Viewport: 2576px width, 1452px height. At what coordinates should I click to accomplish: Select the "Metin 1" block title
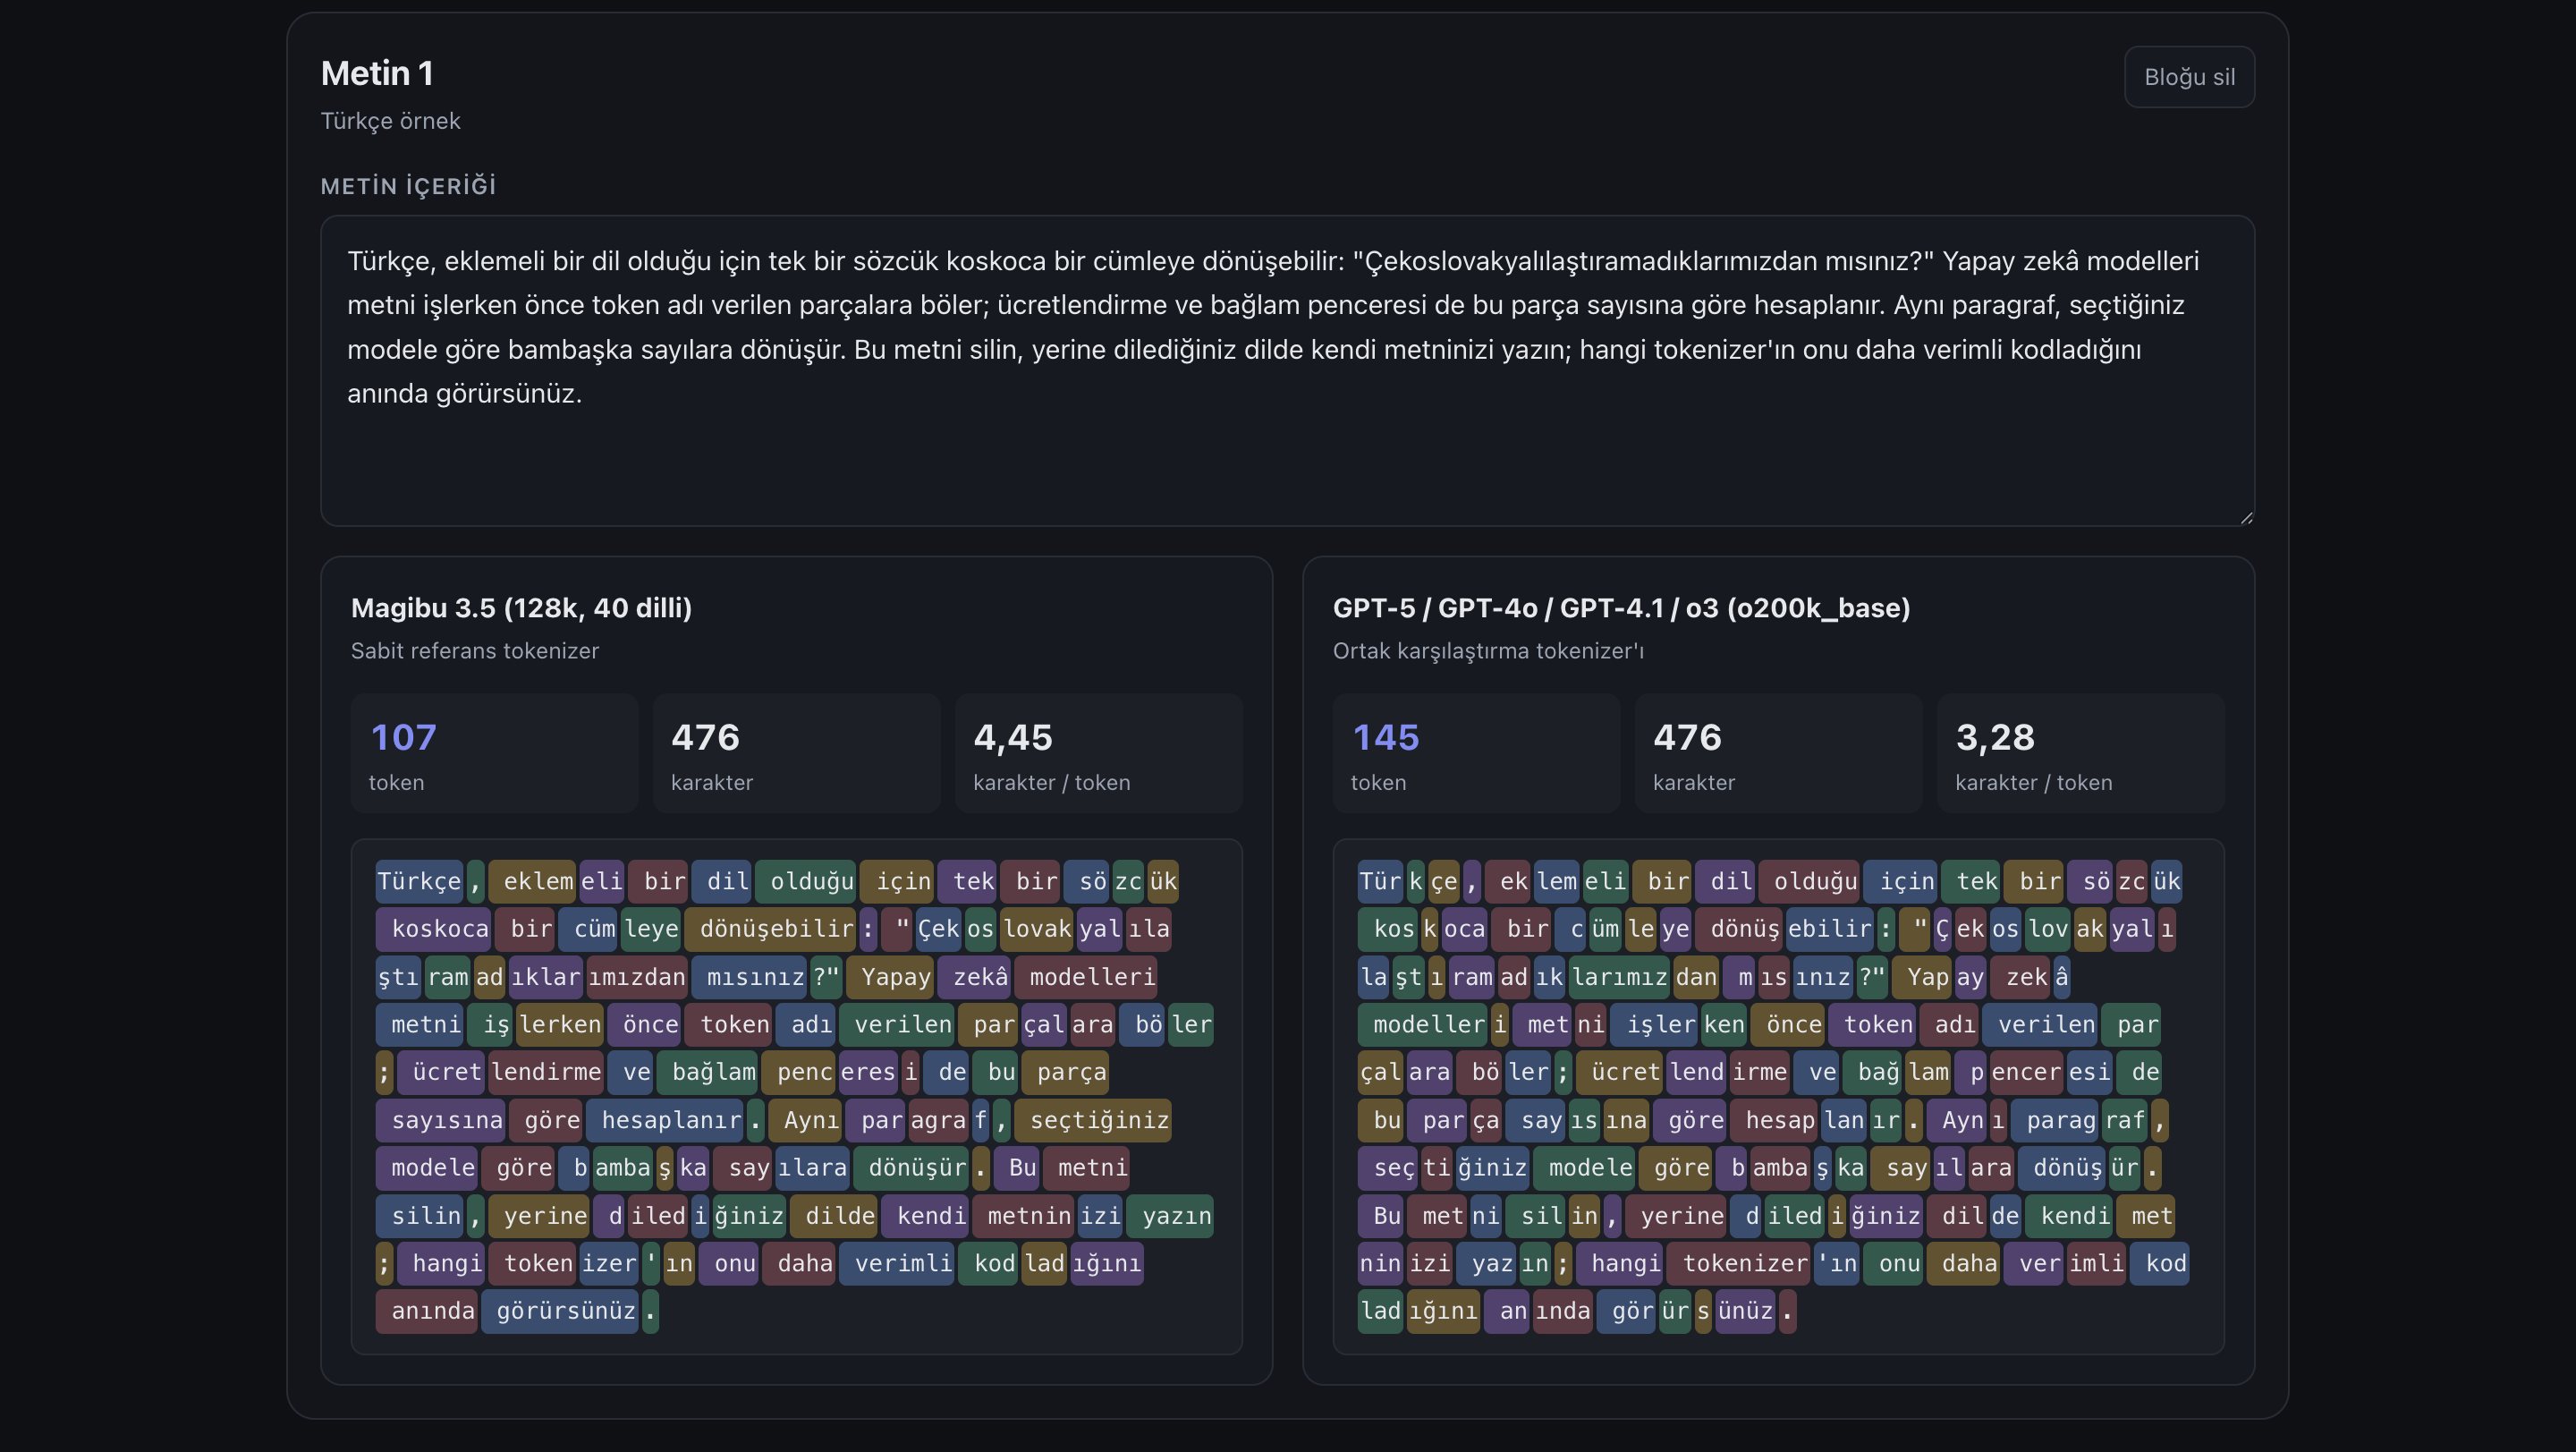(x=377, y=73)
